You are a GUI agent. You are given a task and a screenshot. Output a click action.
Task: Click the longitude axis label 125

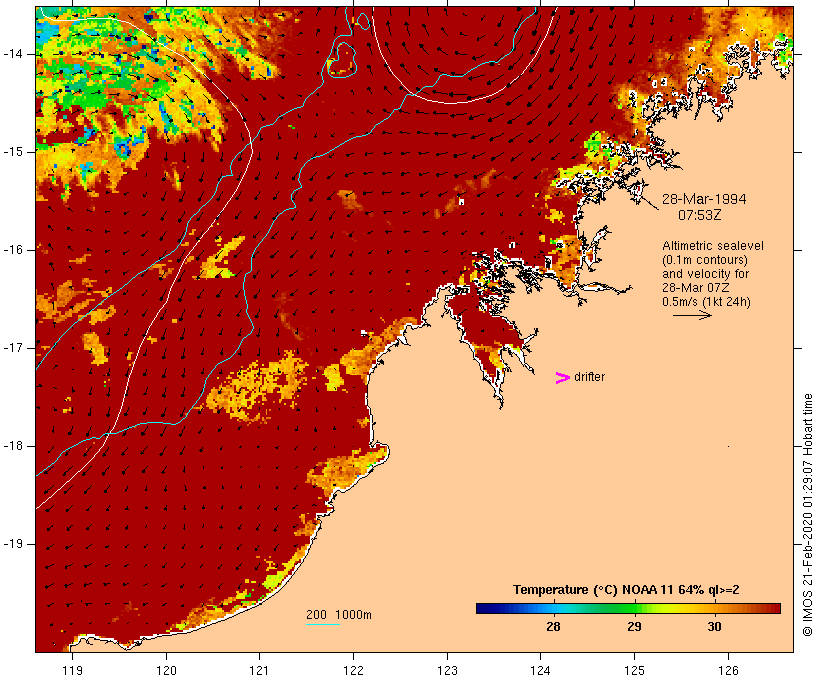click(634, 670)
